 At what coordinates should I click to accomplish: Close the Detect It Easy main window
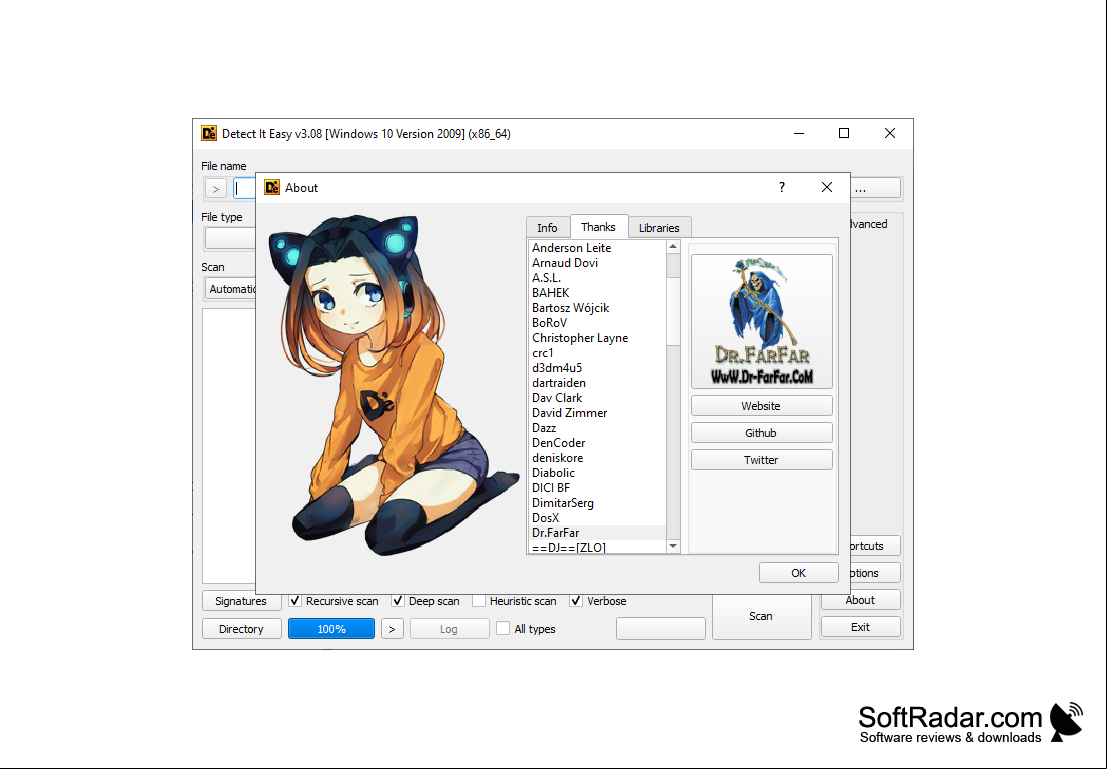pos(890,133)
